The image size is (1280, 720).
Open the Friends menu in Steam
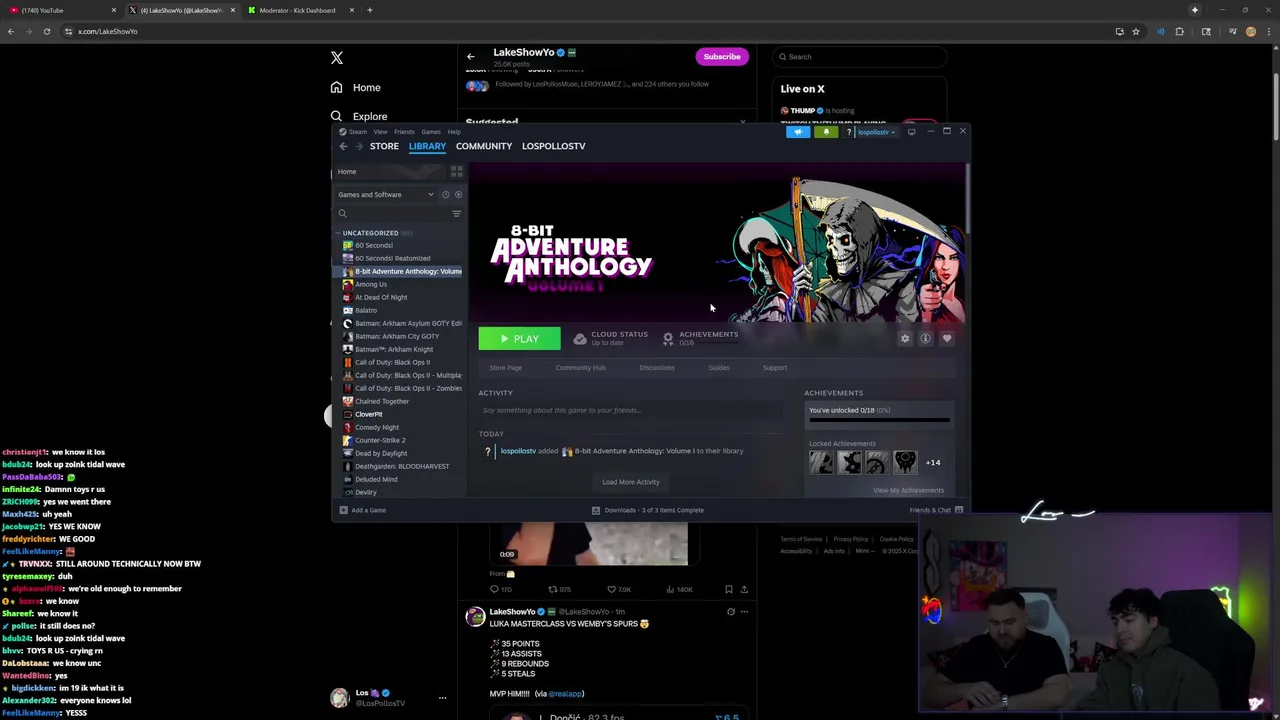404,132
